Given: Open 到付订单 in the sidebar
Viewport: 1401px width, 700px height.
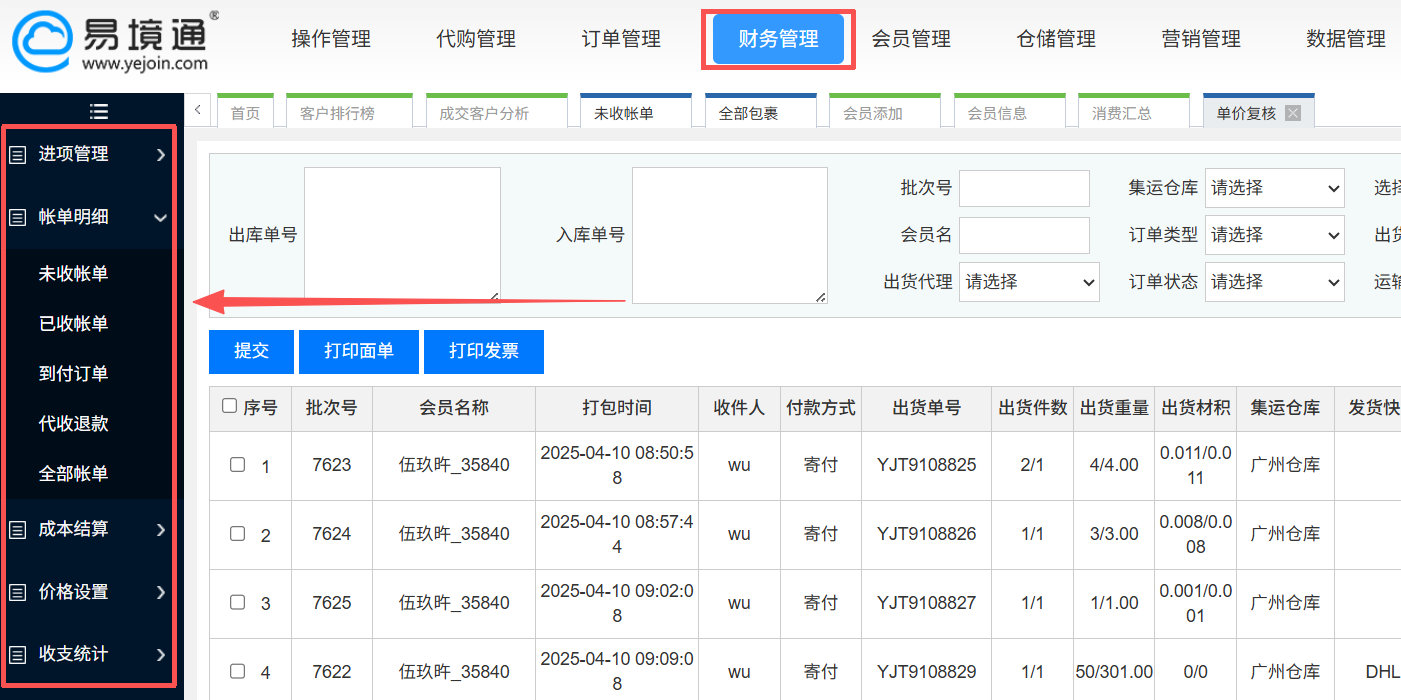Looking at the screenshot, I should 73,374.
